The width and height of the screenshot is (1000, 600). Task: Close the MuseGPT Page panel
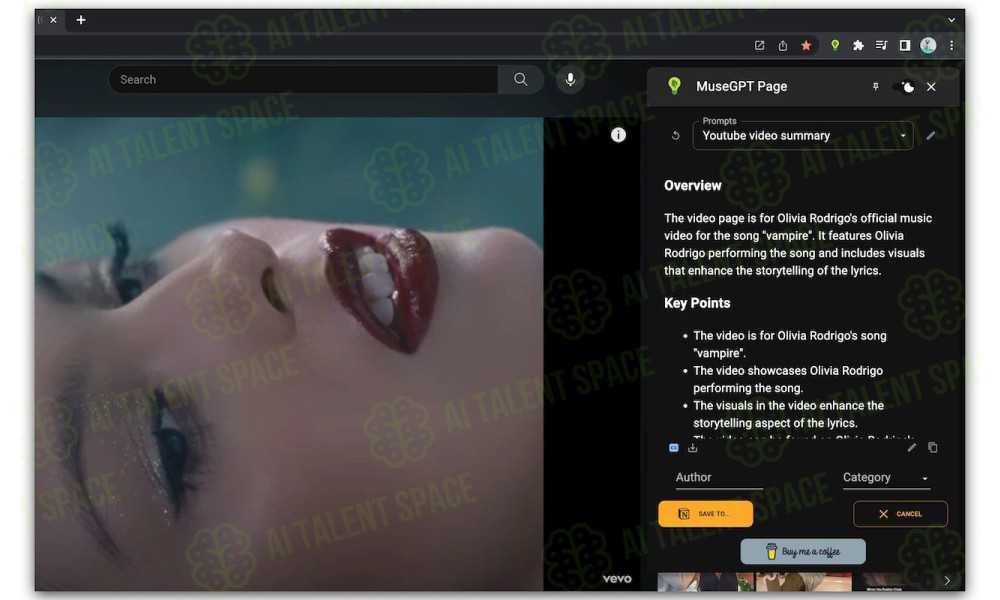click(931, 87)
